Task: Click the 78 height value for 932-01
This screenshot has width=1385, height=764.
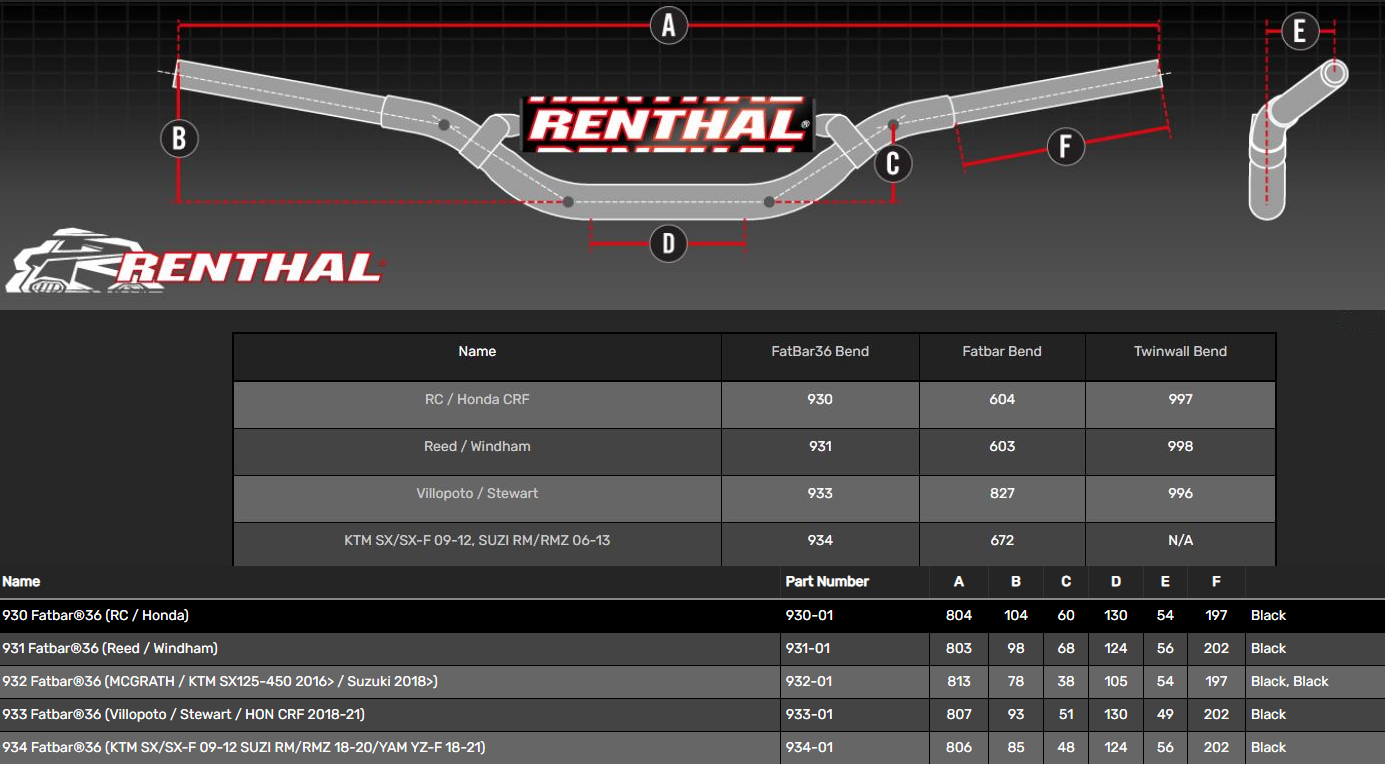Action: click(1016, 681)
